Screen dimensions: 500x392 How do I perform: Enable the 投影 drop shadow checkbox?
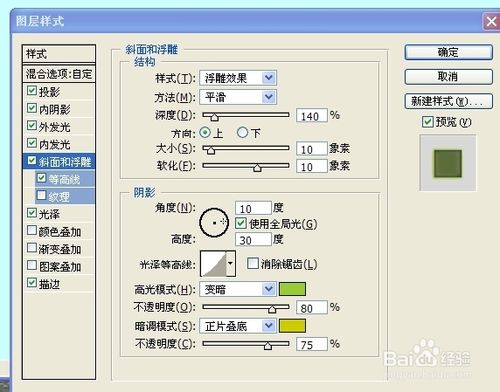click(32, 90)
